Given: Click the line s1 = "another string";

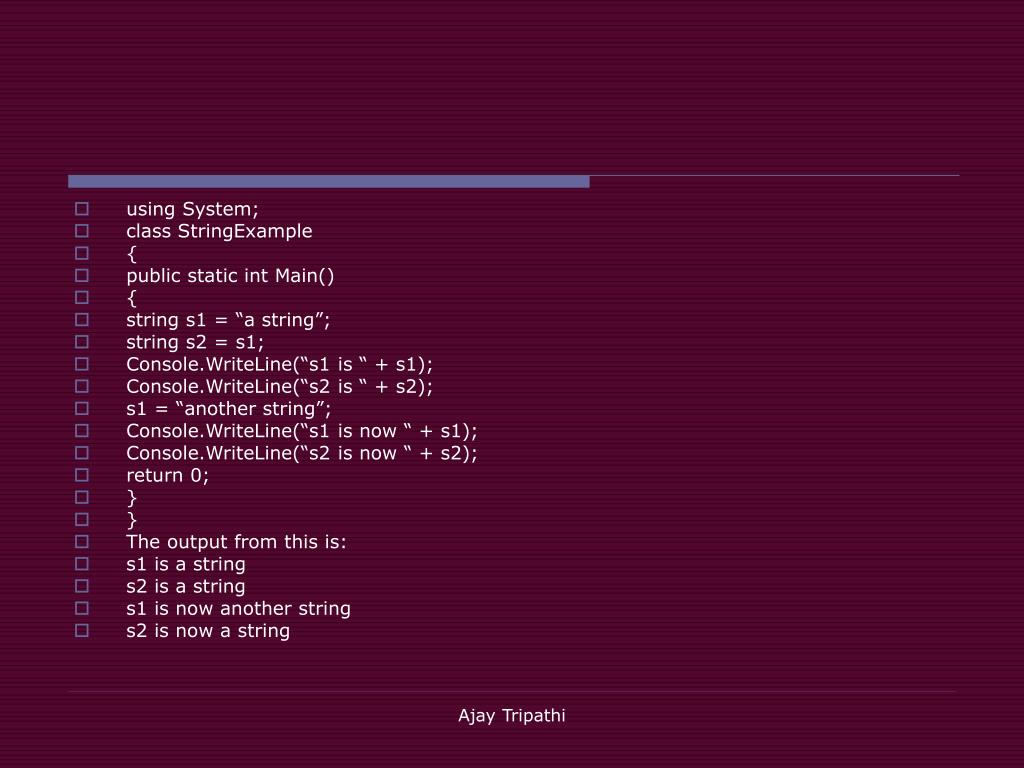Looking at the screenshot, I should (x=229, y=409).
